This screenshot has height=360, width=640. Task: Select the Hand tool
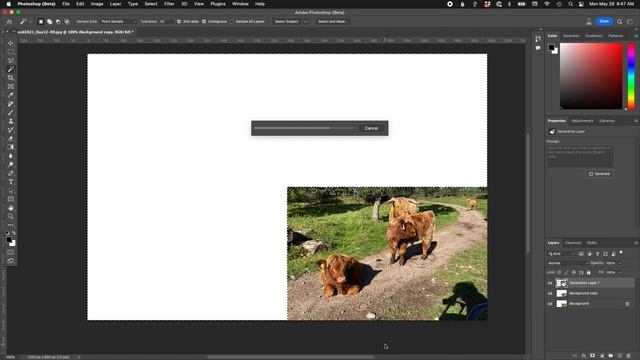11,208
